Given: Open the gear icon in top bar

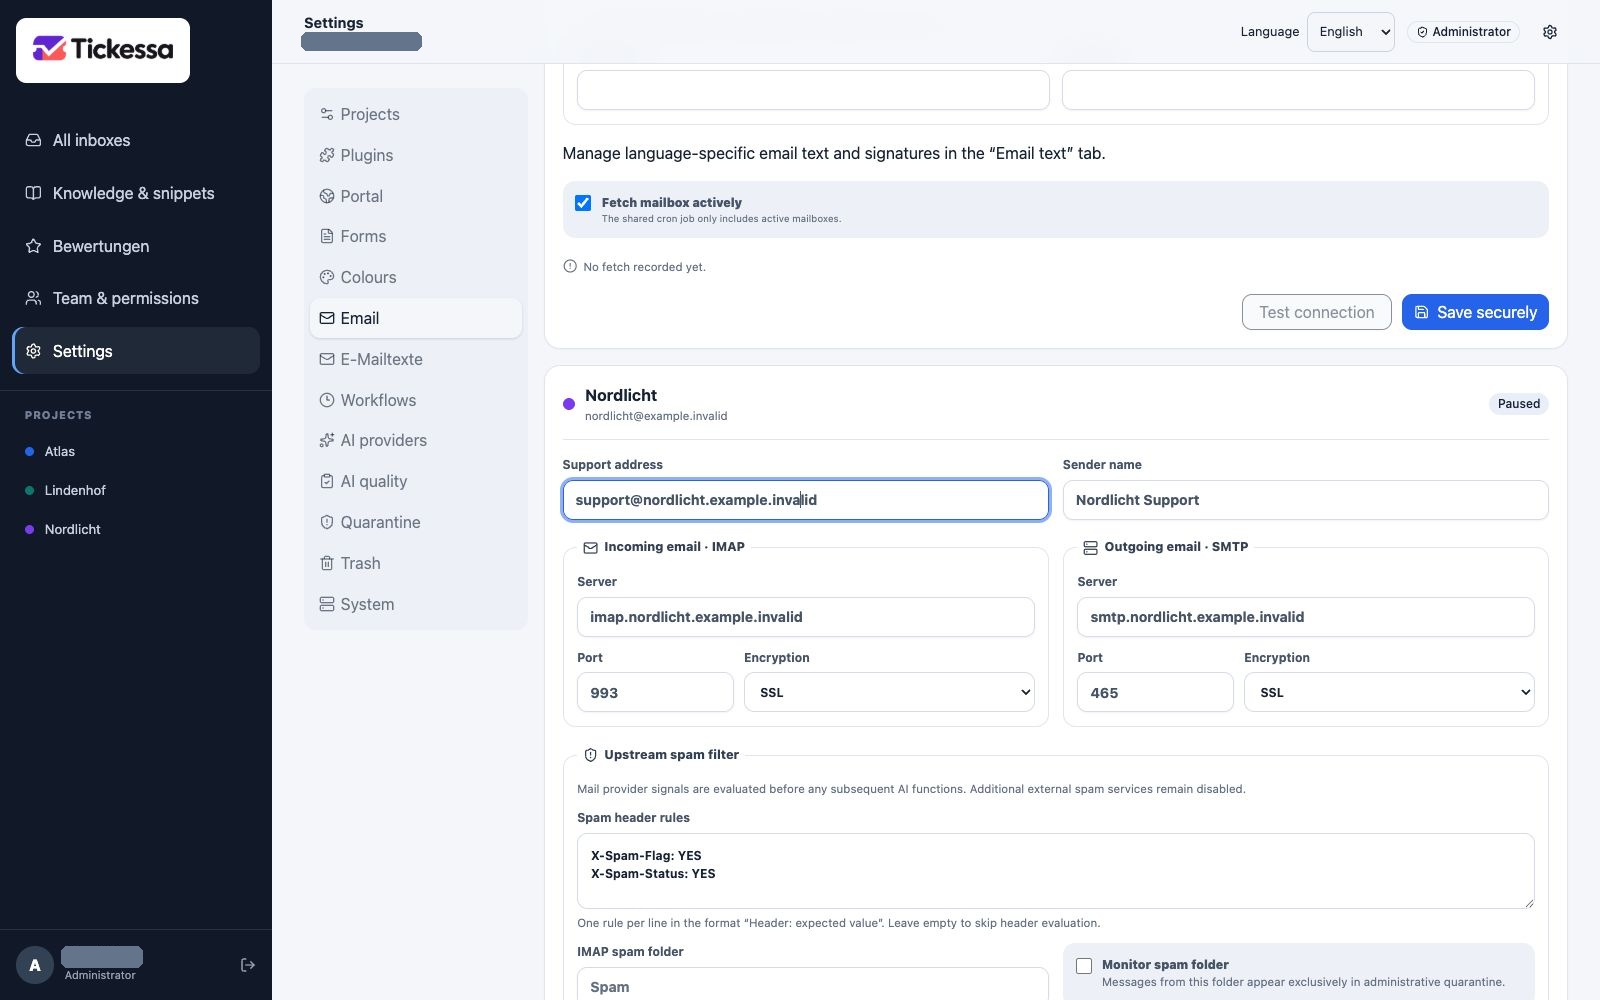Looking at the screenshot, I should coord(1550,32).
